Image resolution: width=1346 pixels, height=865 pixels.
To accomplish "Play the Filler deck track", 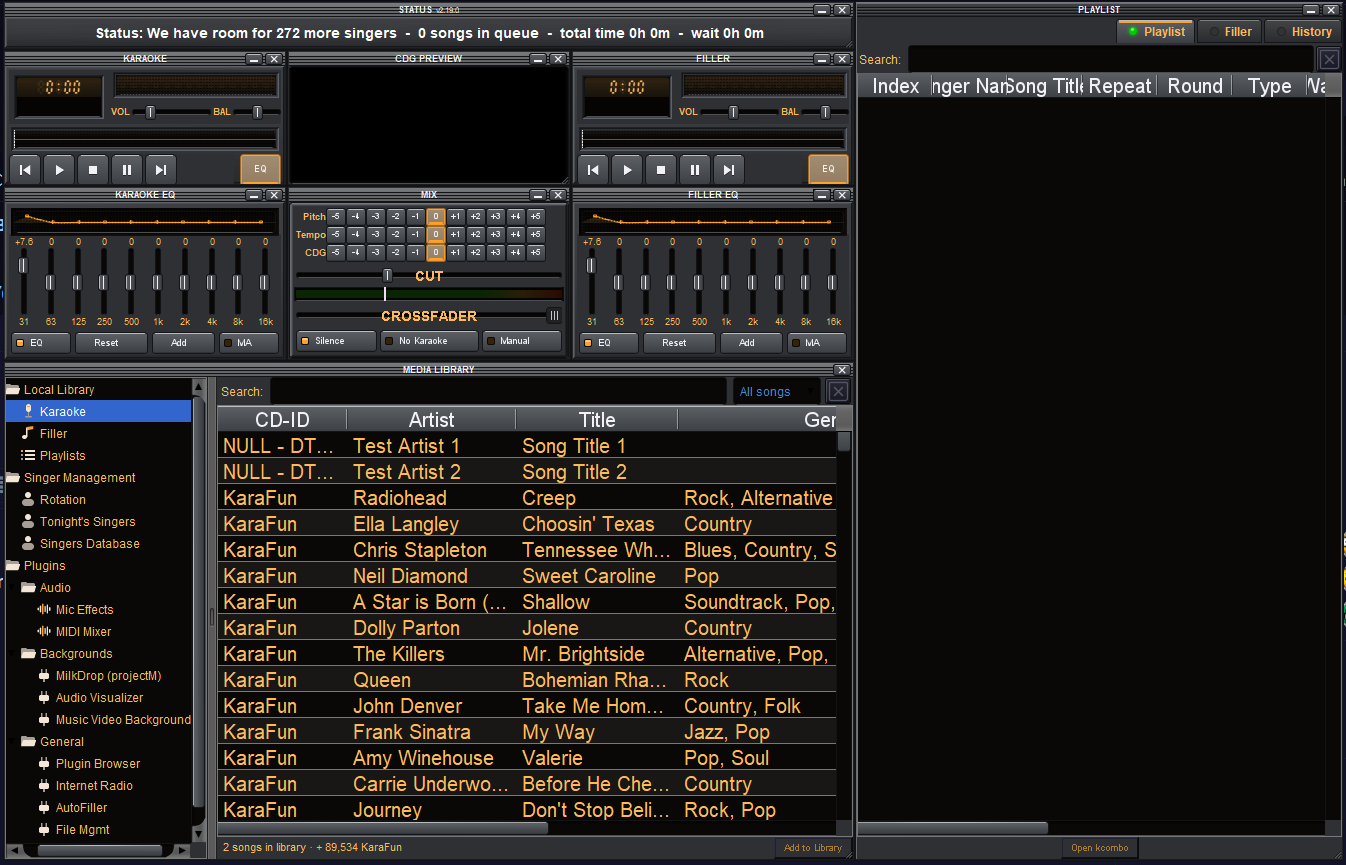I will [x=627, y=170].
